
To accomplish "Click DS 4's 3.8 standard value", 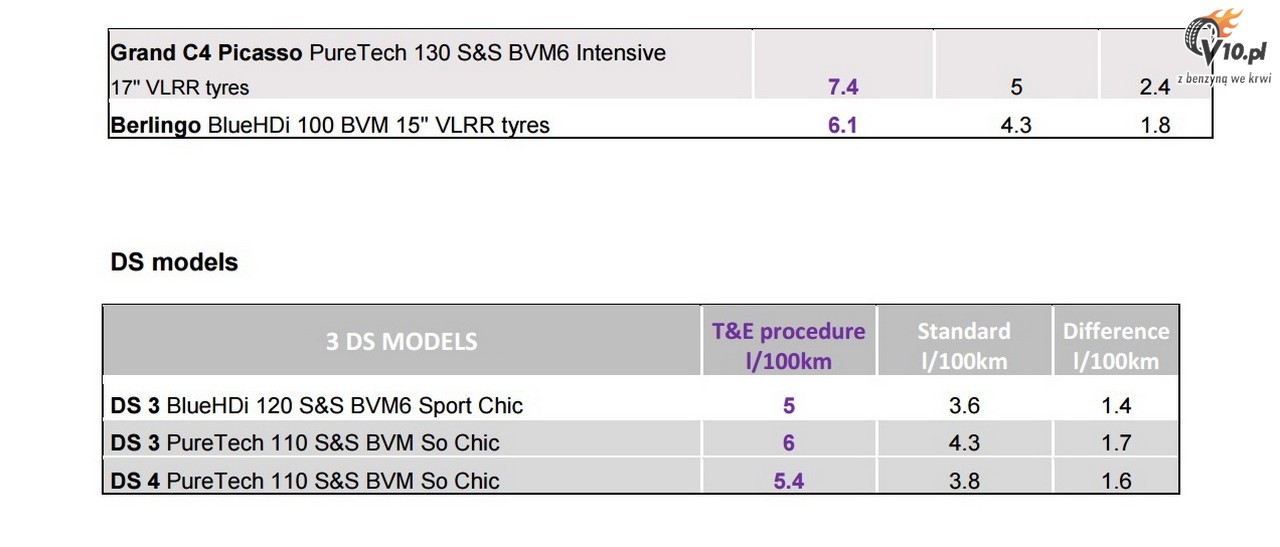I will pos(964,481).
